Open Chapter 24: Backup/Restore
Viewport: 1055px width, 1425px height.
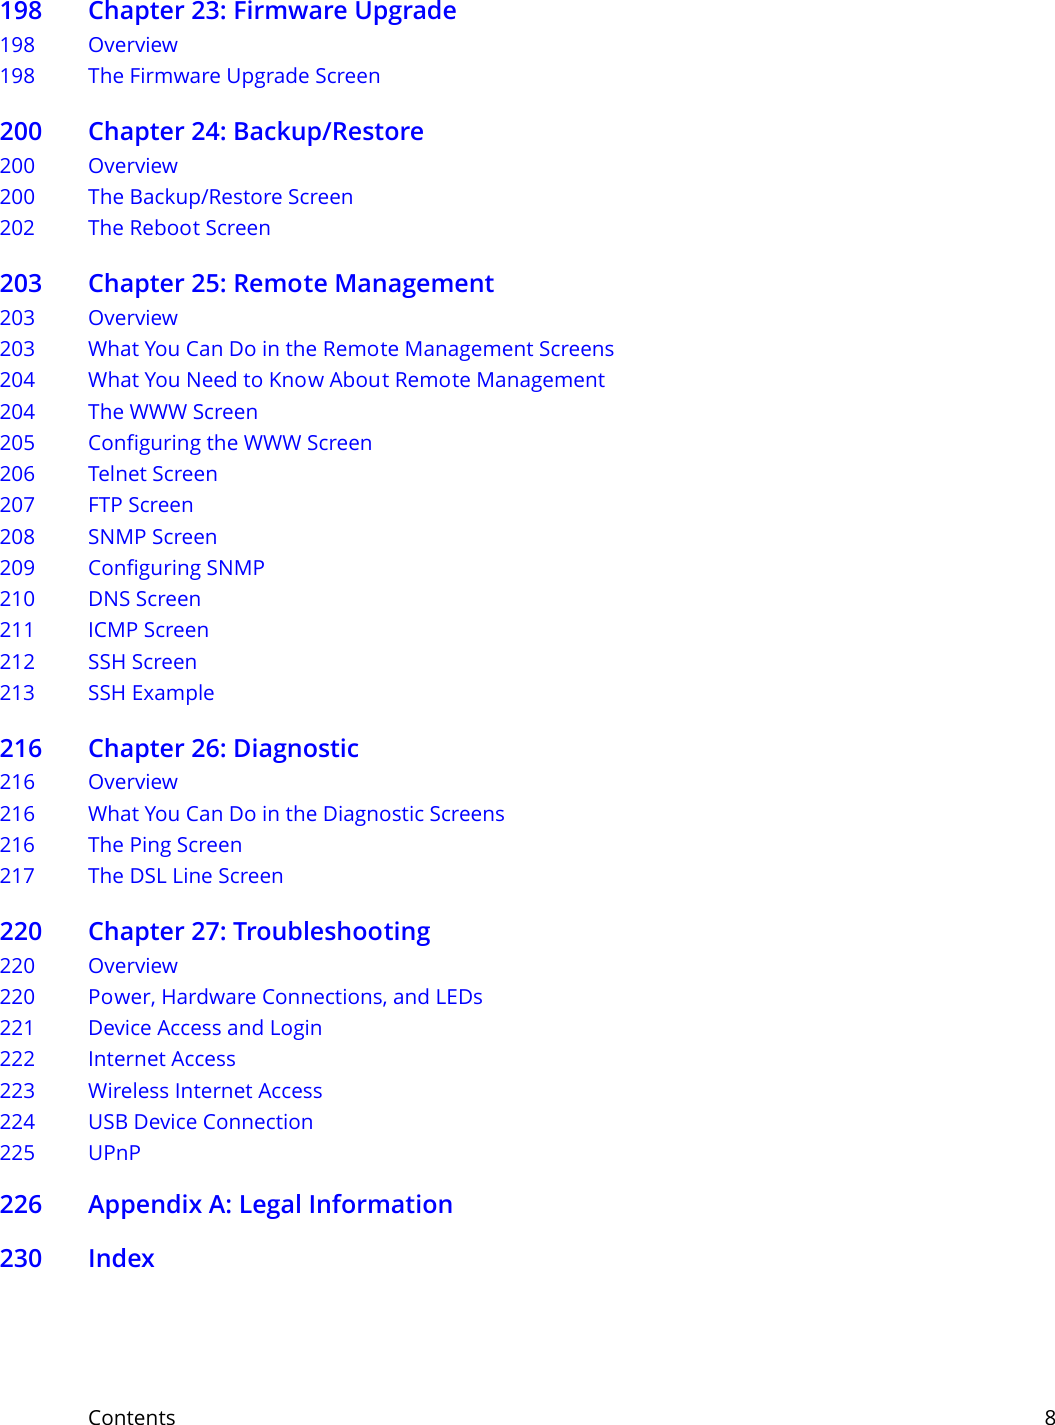tap(255, 131)
